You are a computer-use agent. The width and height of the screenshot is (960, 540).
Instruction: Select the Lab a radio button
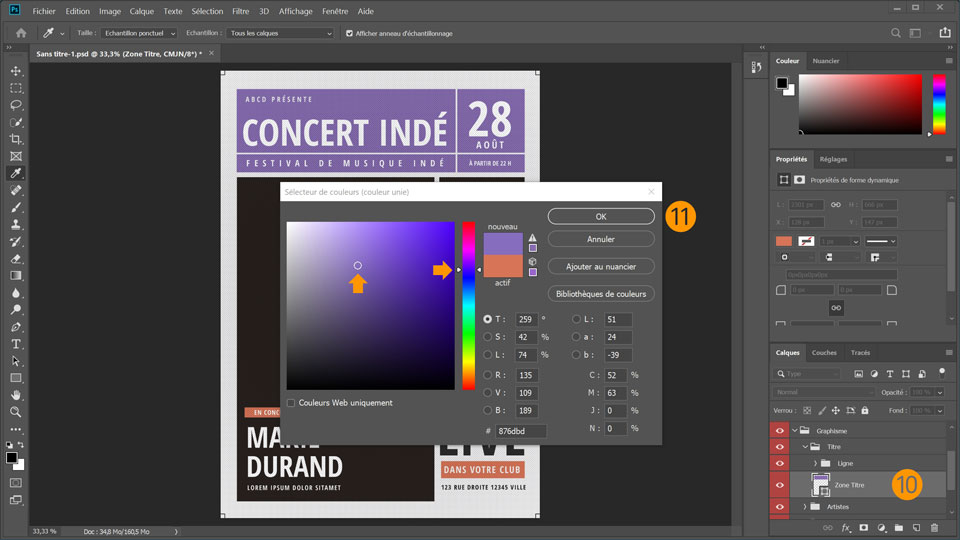click(x=576, y=337)
